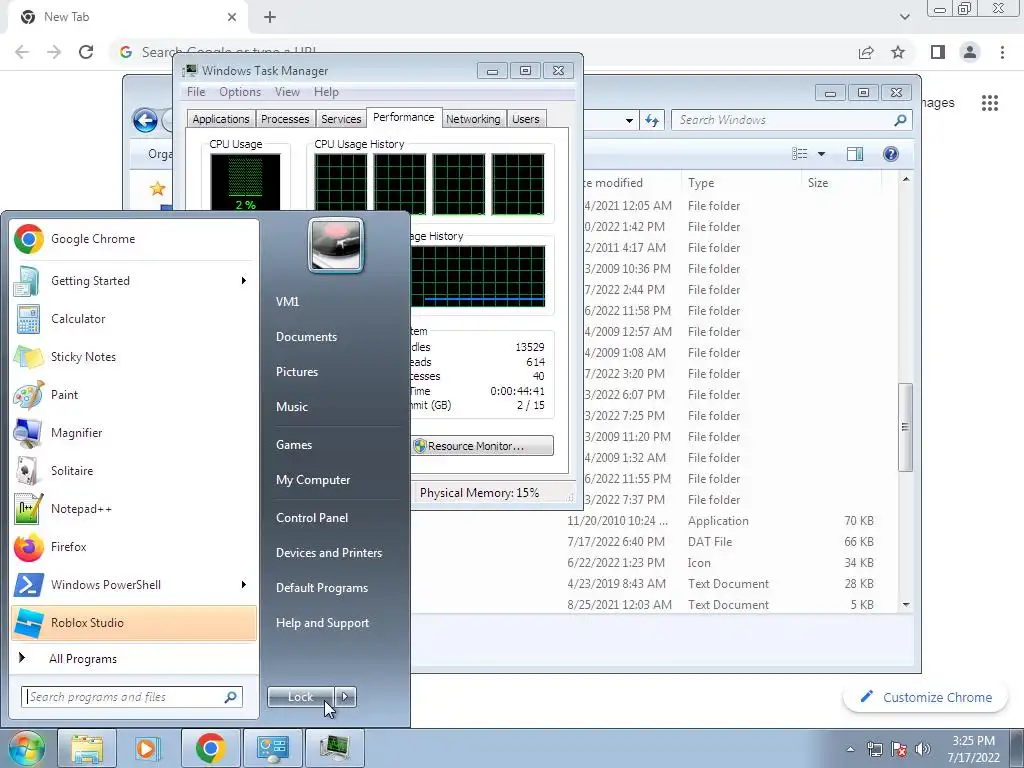1024x768 pixels.
Task: Open Explorer address history dropdown
Action: [629, 120]
